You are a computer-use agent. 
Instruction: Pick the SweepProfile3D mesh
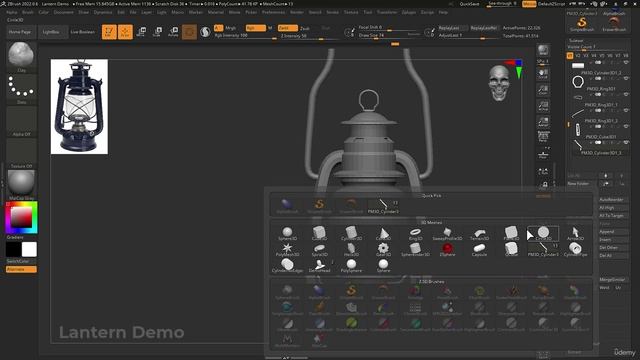pyautogui.click(x=447, y=234)
